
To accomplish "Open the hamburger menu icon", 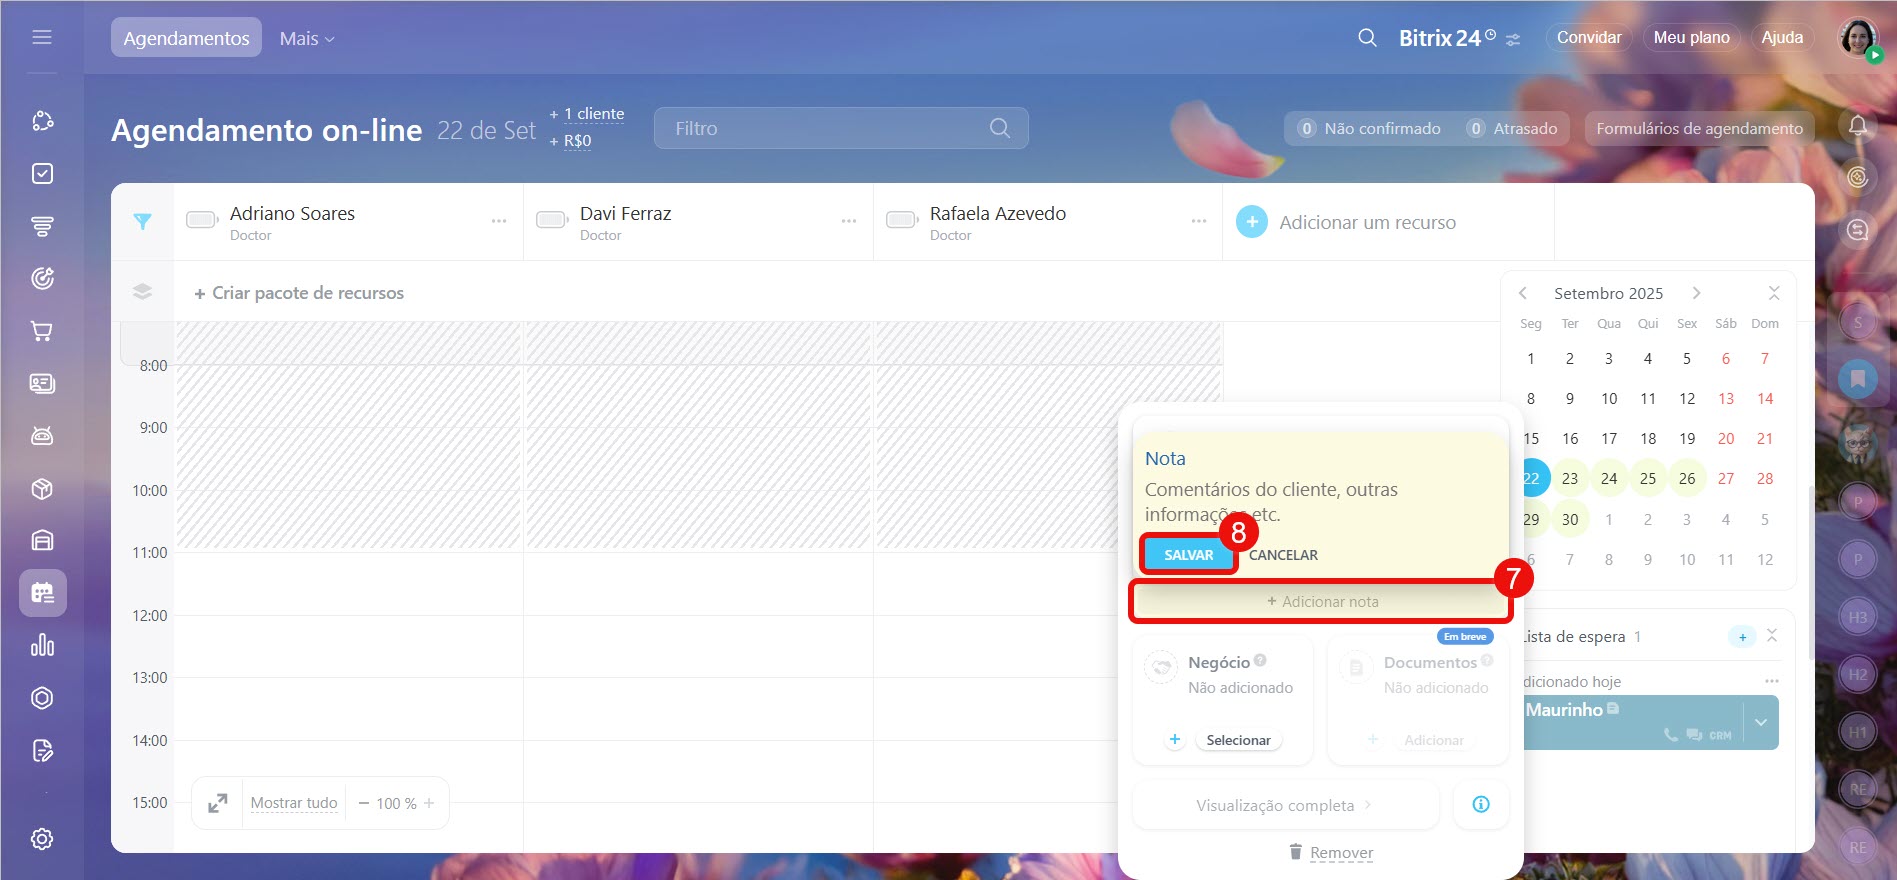I will [42, 38].
